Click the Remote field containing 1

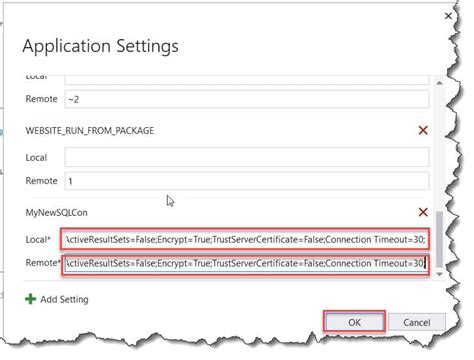[x=247, y=181]
